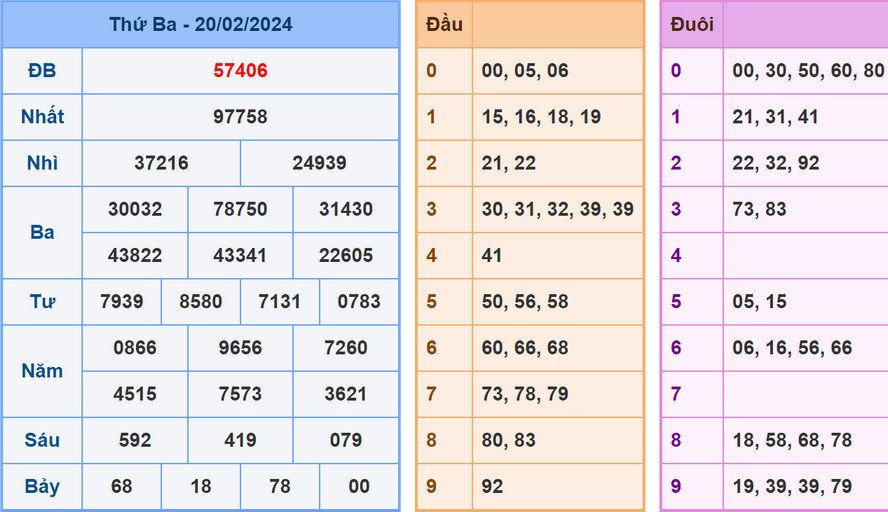Select the red special prize number 57406
Viewport: 888px width, 512px height.
pyautogui.click(x=240, y=71)
